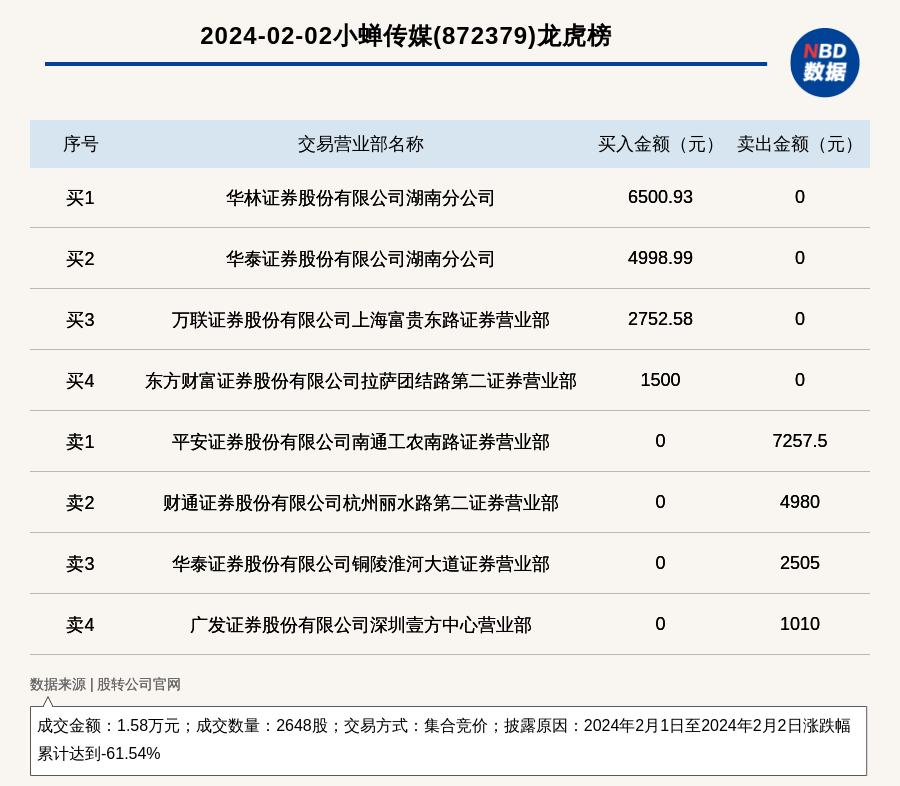The image size is (900, 786).
Task: Click the buy amount 6500.93
Action: point(660,197)
